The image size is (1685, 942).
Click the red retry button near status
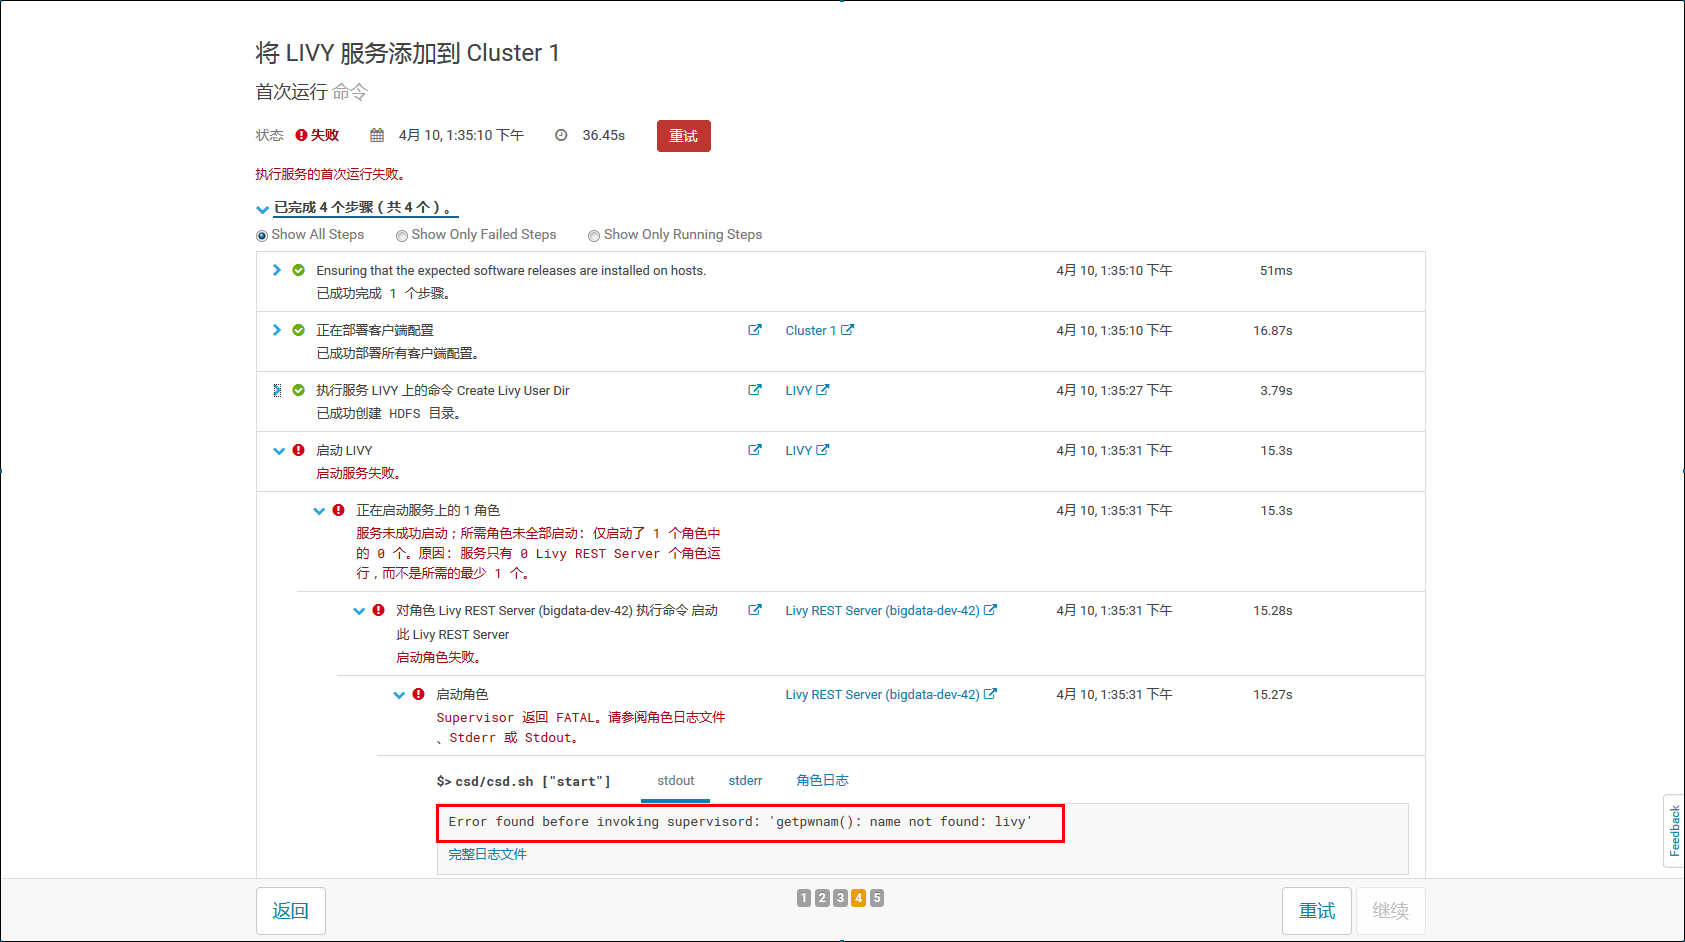click(683, 136)
